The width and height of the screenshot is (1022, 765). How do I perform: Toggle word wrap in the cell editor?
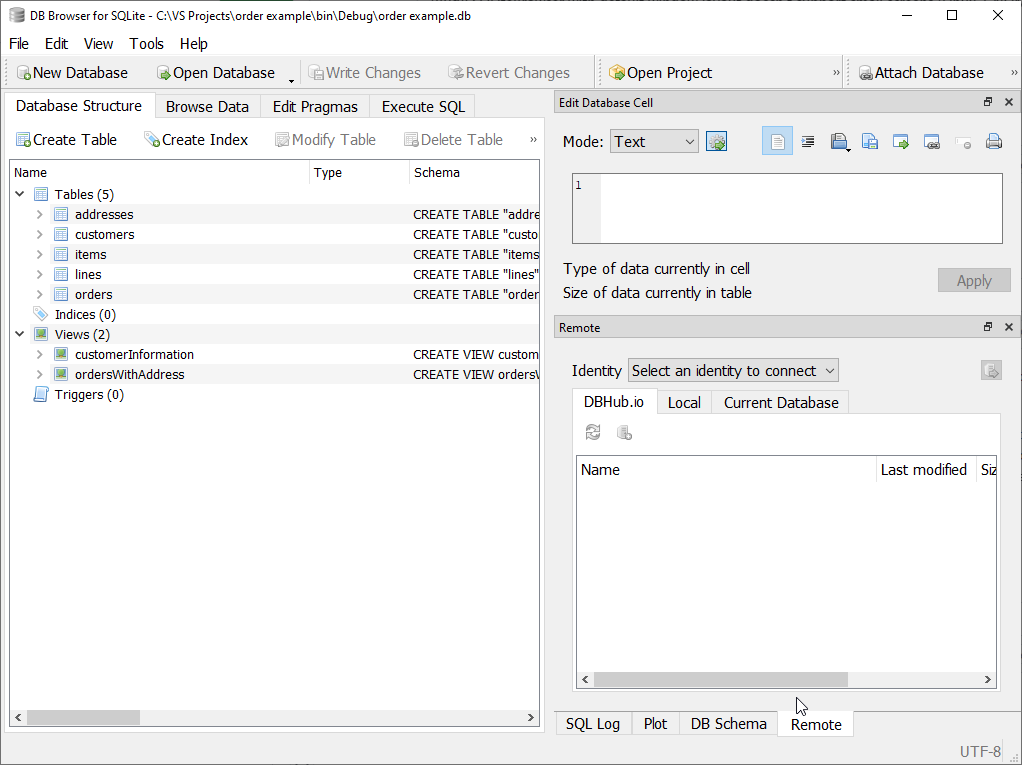click(808, 141)
